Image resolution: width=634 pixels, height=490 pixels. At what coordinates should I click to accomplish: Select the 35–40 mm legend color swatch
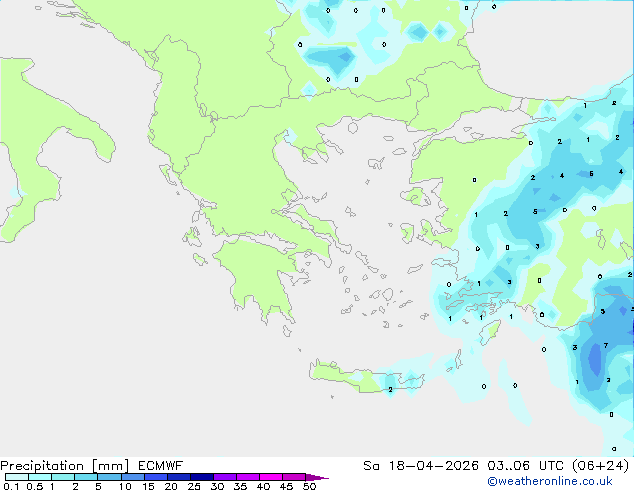pyautogui.click(x=247, y=477)
